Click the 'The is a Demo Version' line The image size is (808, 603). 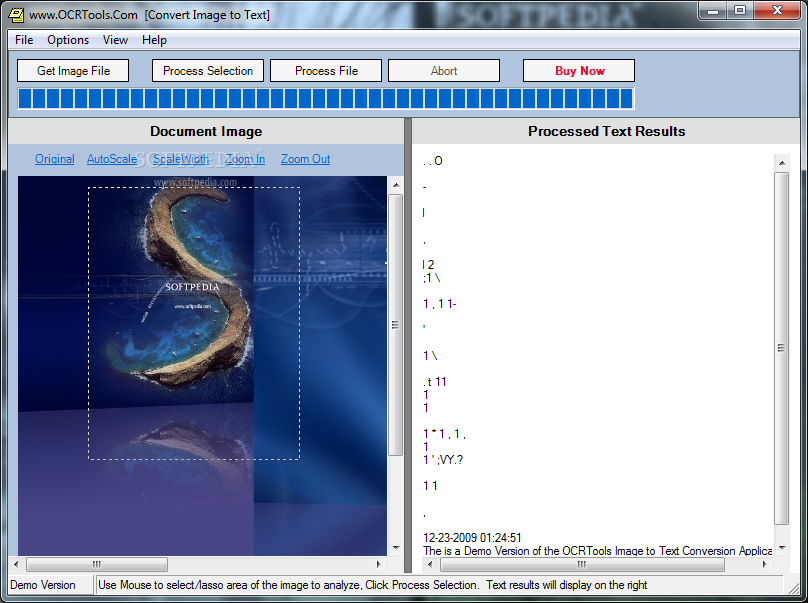pos(597,551)
